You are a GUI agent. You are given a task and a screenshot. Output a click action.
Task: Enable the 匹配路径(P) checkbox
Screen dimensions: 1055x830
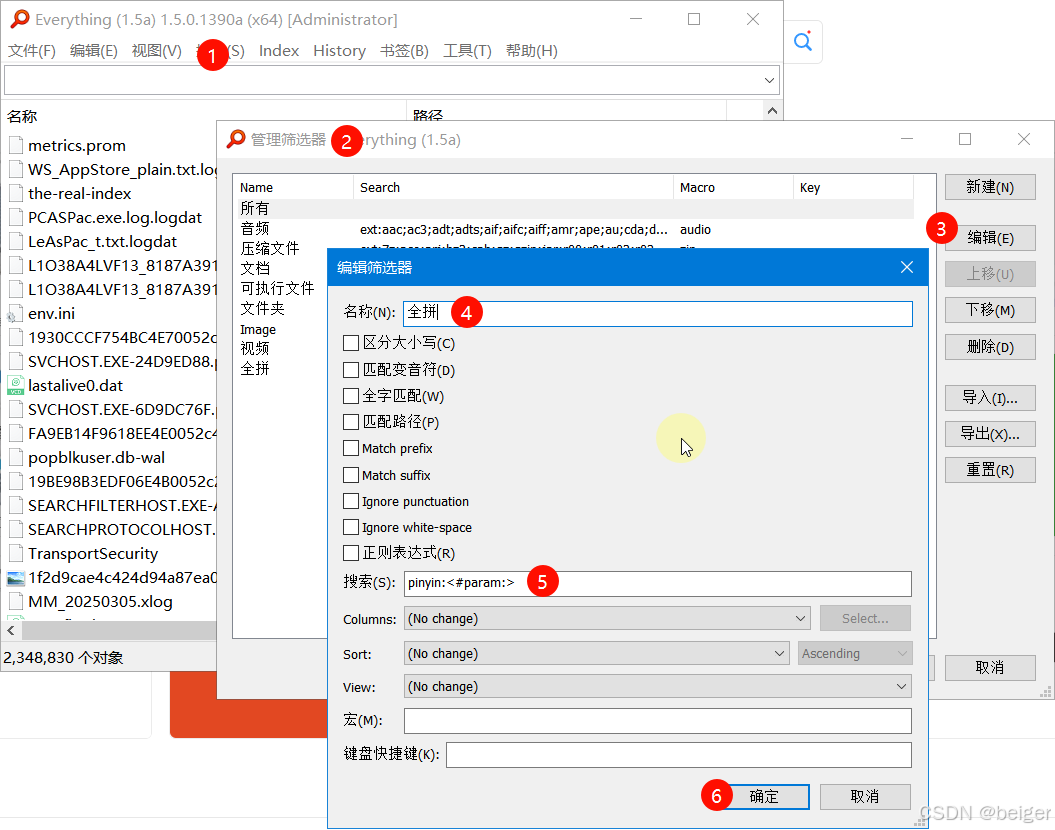[351, 422]
